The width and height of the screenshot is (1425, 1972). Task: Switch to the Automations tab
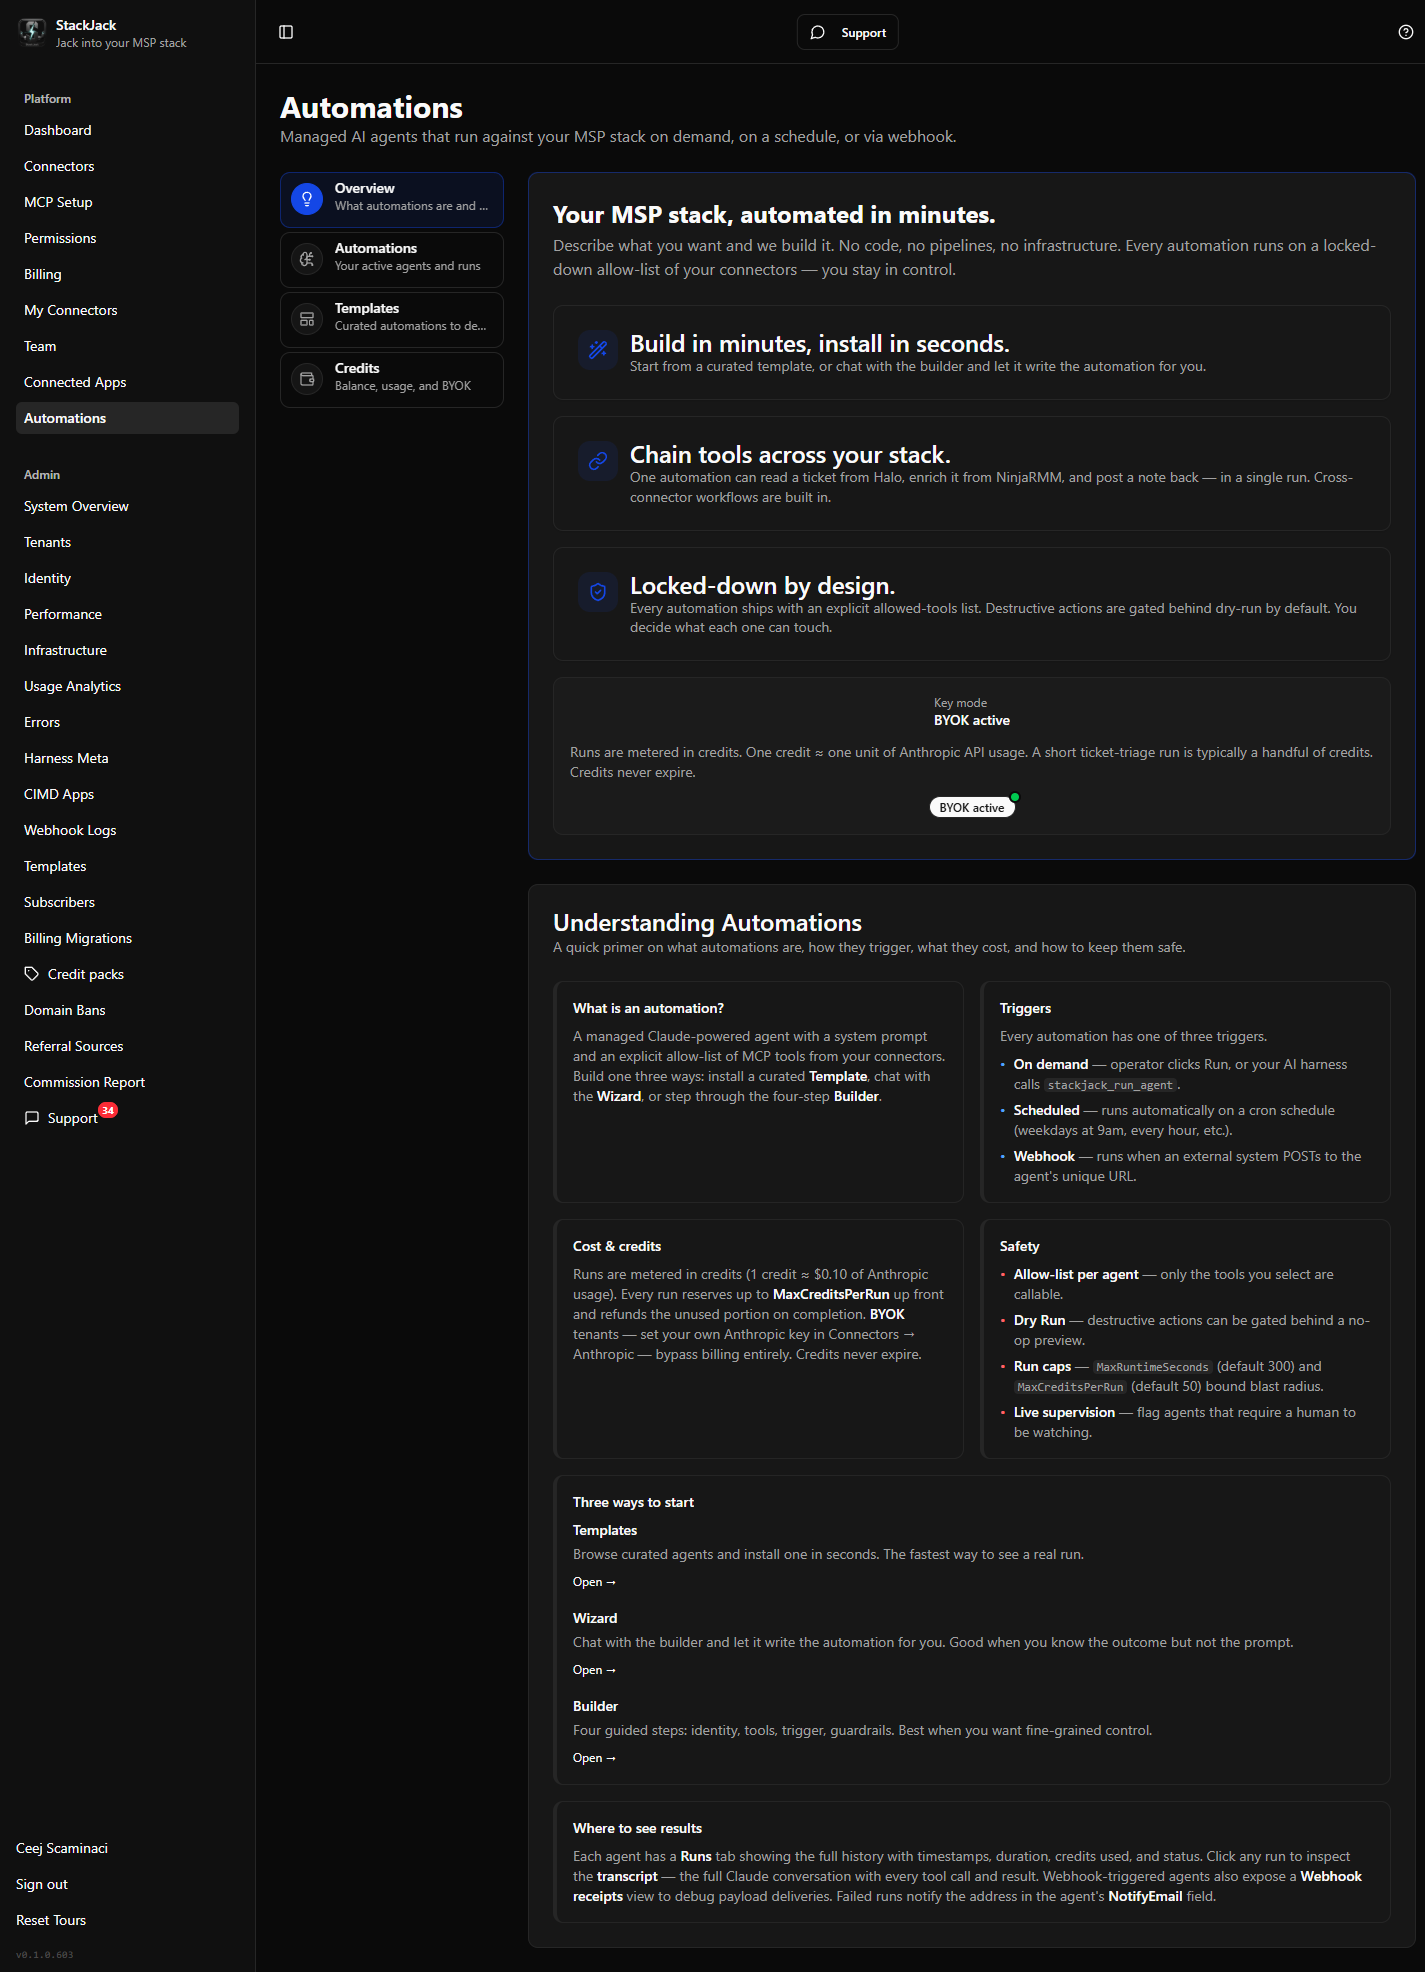[392, 259]
